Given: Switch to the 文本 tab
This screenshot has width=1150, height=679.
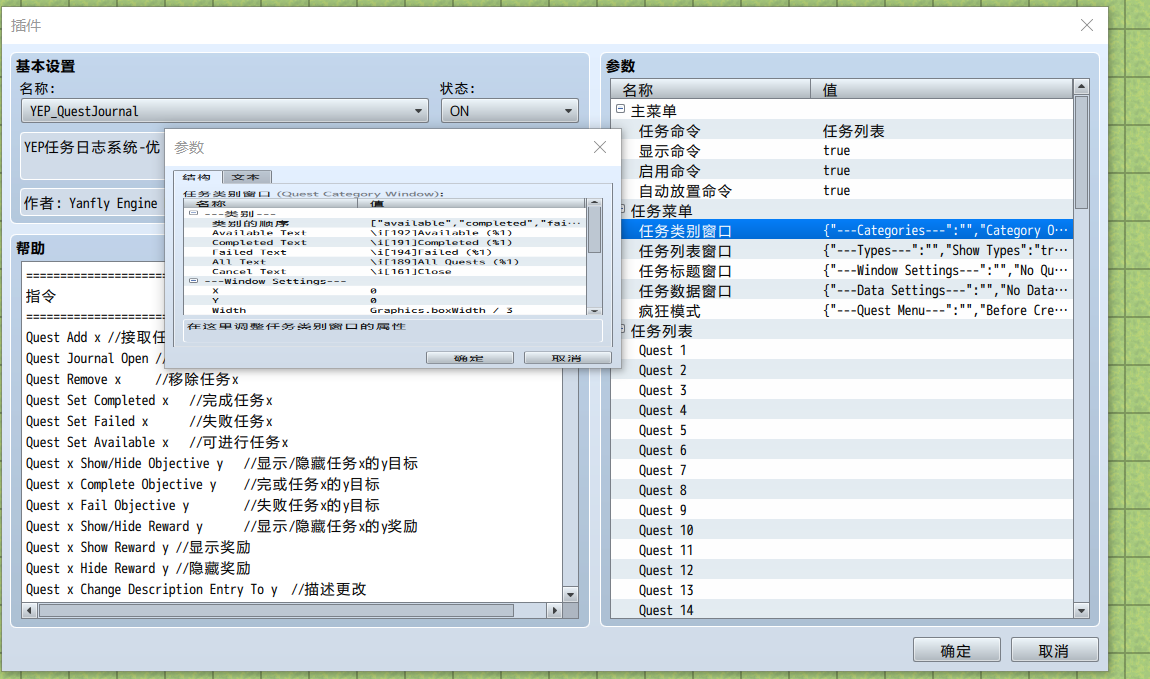Looking at the screenshot, I should [x=246, y=177].
